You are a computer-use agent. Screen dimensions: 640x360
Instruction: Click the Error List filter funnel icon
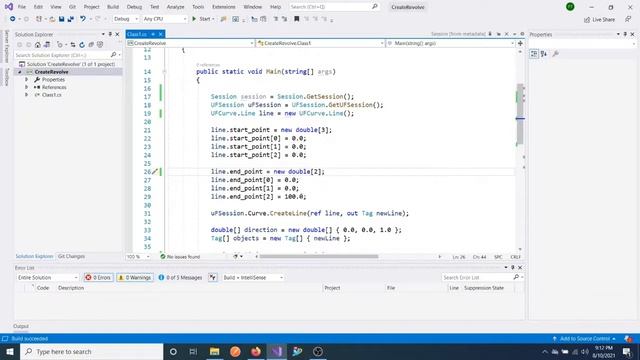click(x=213, y=278)
